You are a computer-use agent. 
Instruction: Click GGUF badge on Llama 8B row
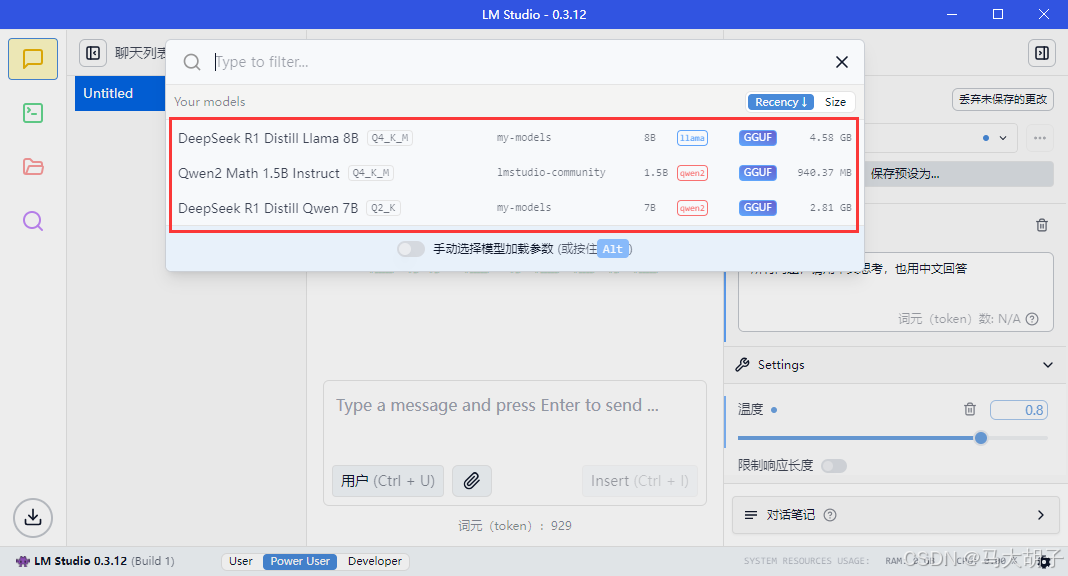(757, 138)
